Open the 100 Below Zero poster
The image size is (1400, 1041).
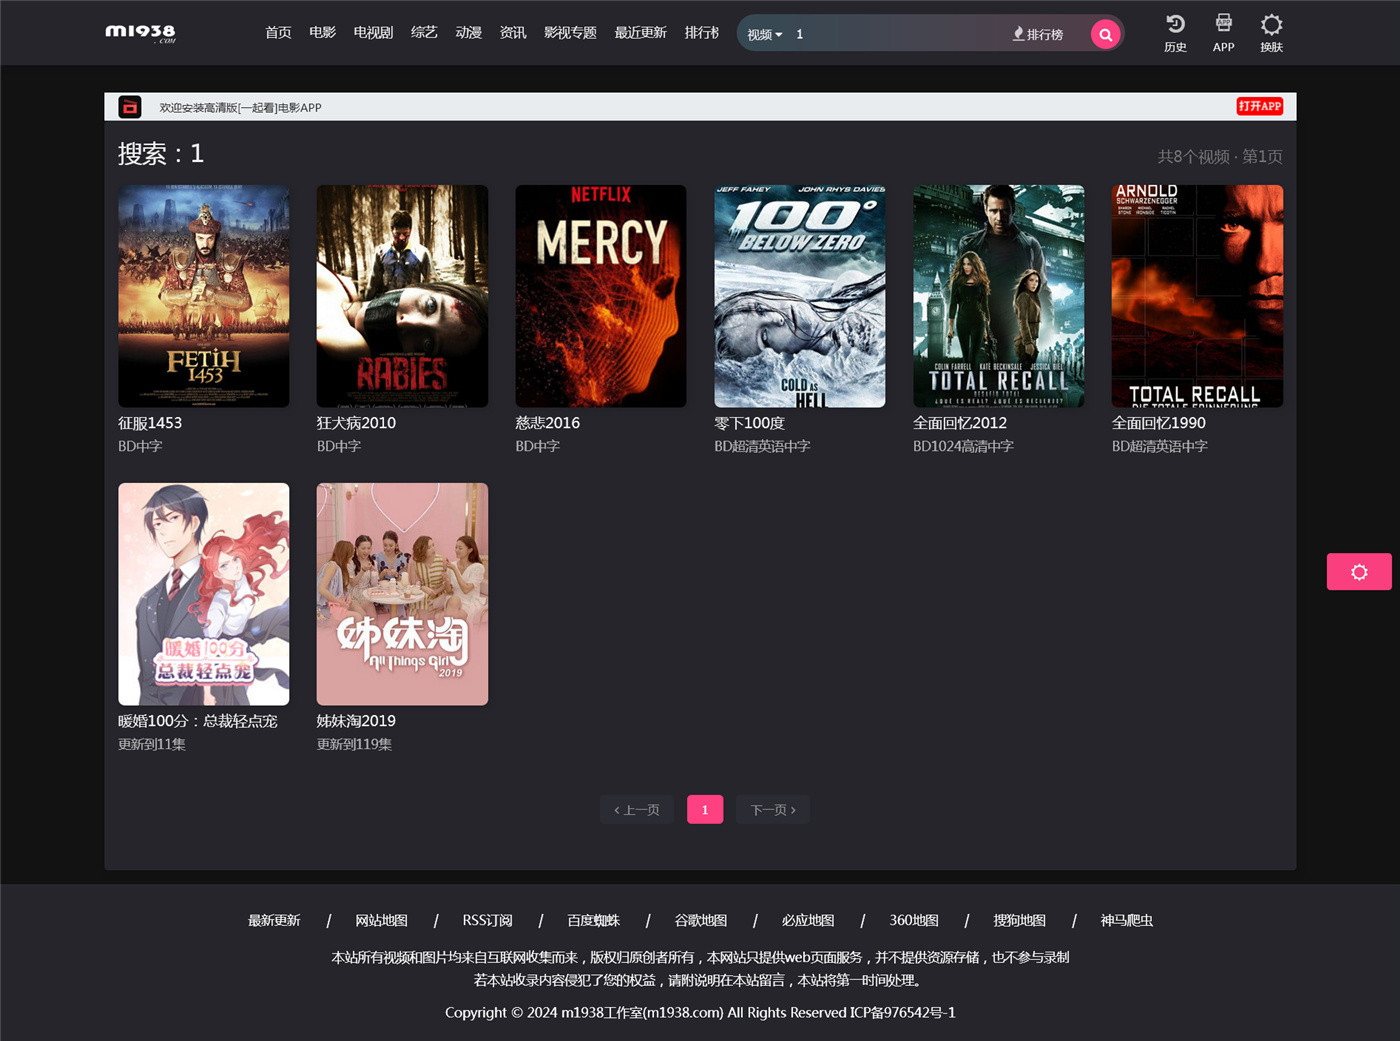point(800,296)
